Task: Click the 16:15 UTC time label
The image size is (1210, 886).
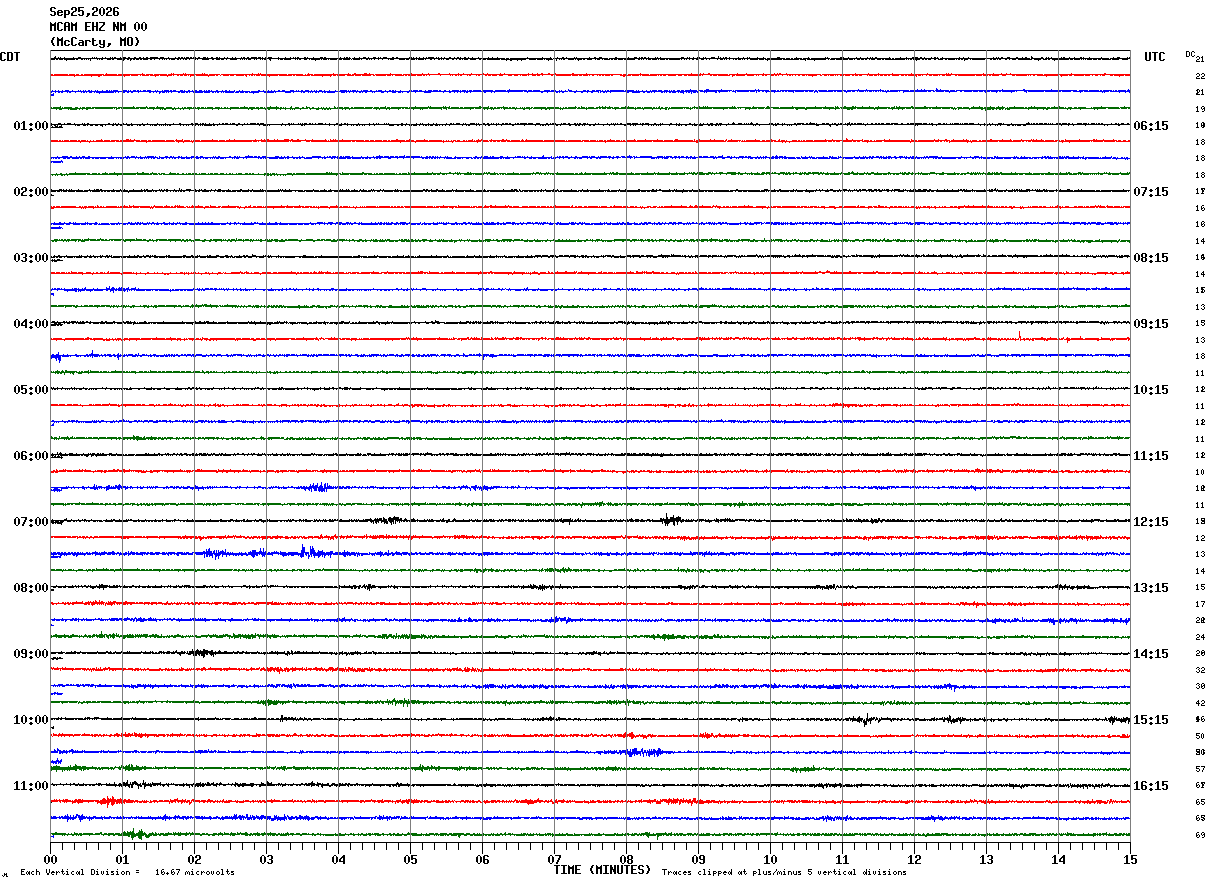Action: (x=1150, y=786)
